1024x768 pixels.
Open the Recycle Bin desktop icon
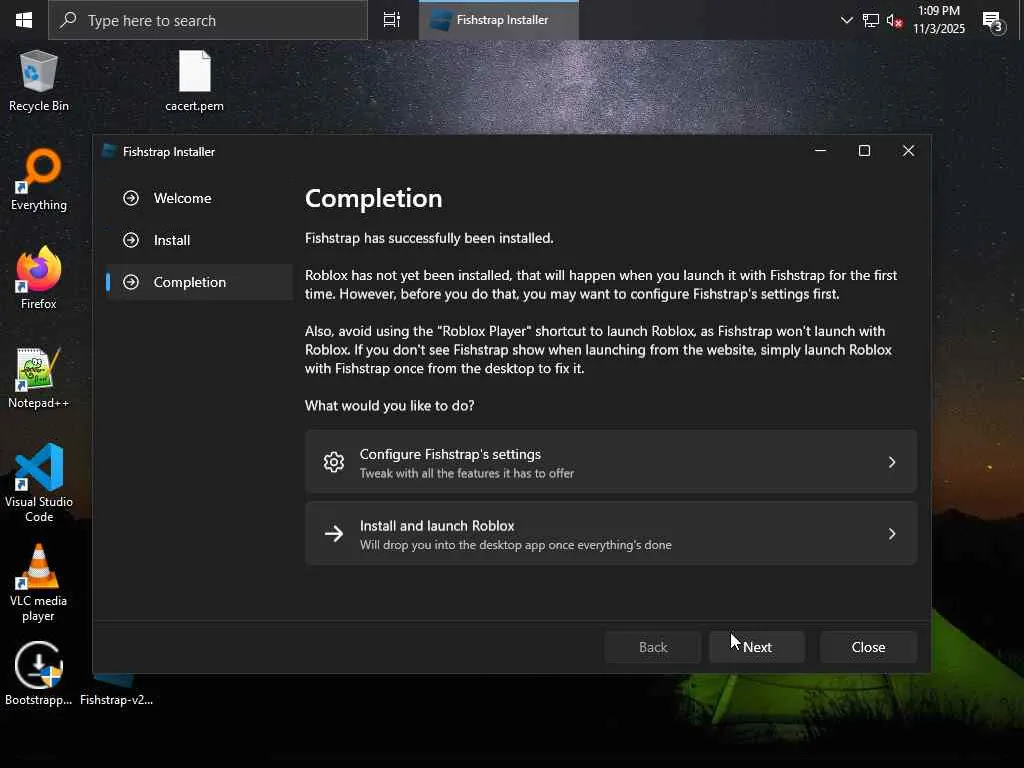(38, 80)
